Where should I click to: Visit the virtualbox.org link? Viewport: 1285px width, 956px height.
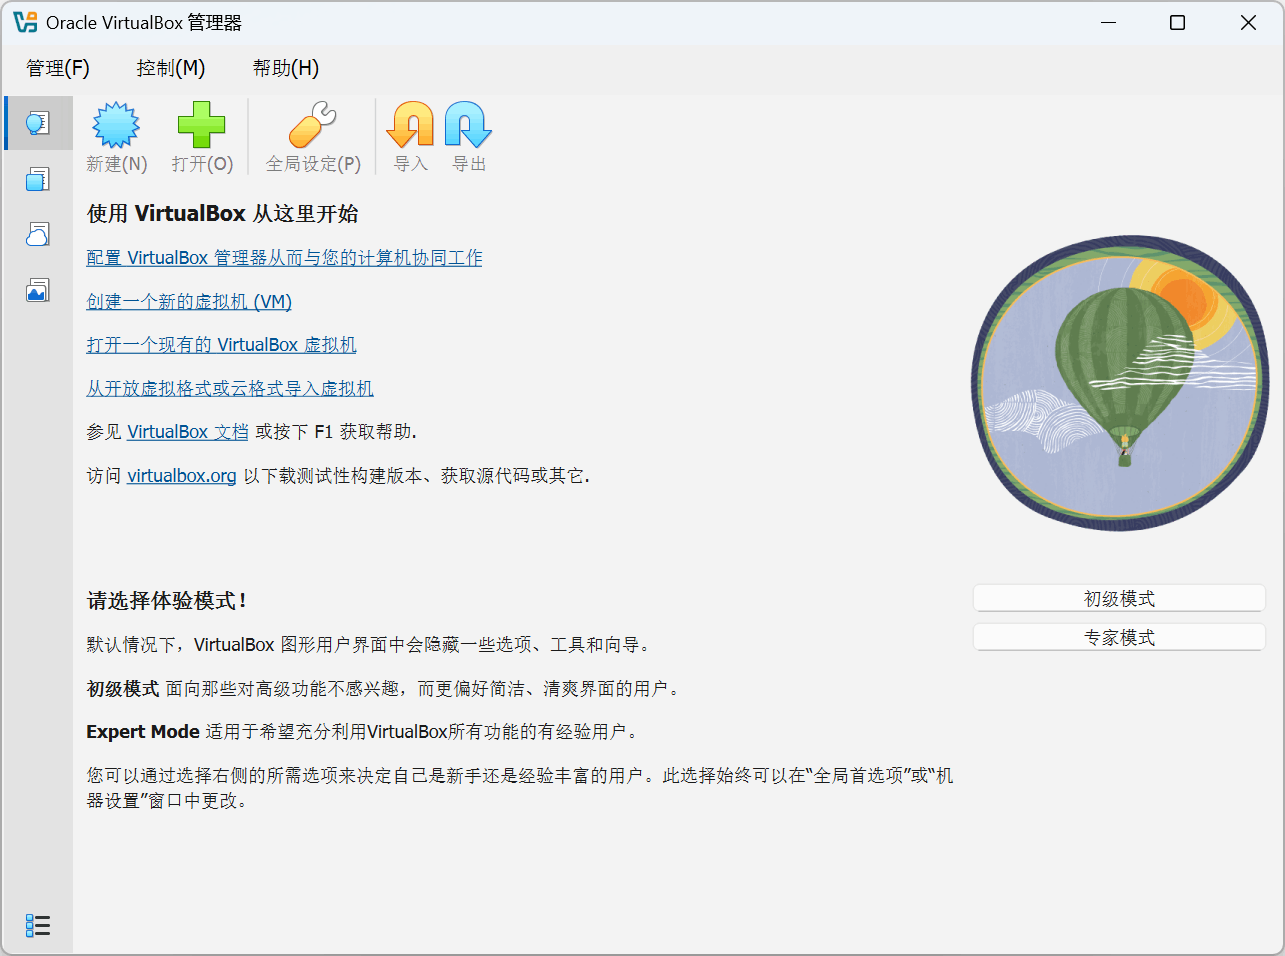[182, 476]
